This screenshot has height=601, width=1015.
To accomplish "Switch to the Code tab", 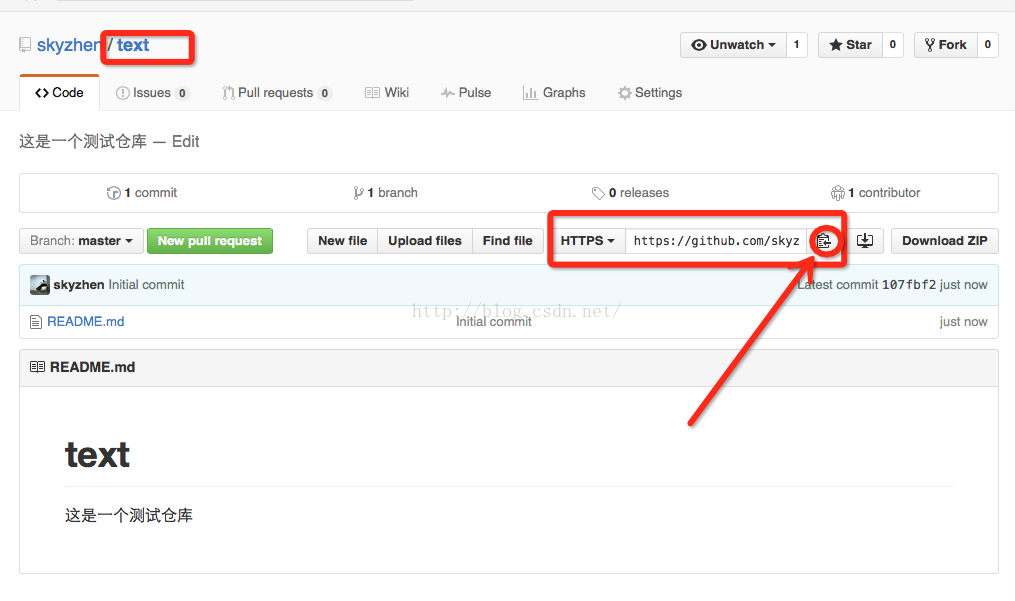I will click(x=60, y=93).
